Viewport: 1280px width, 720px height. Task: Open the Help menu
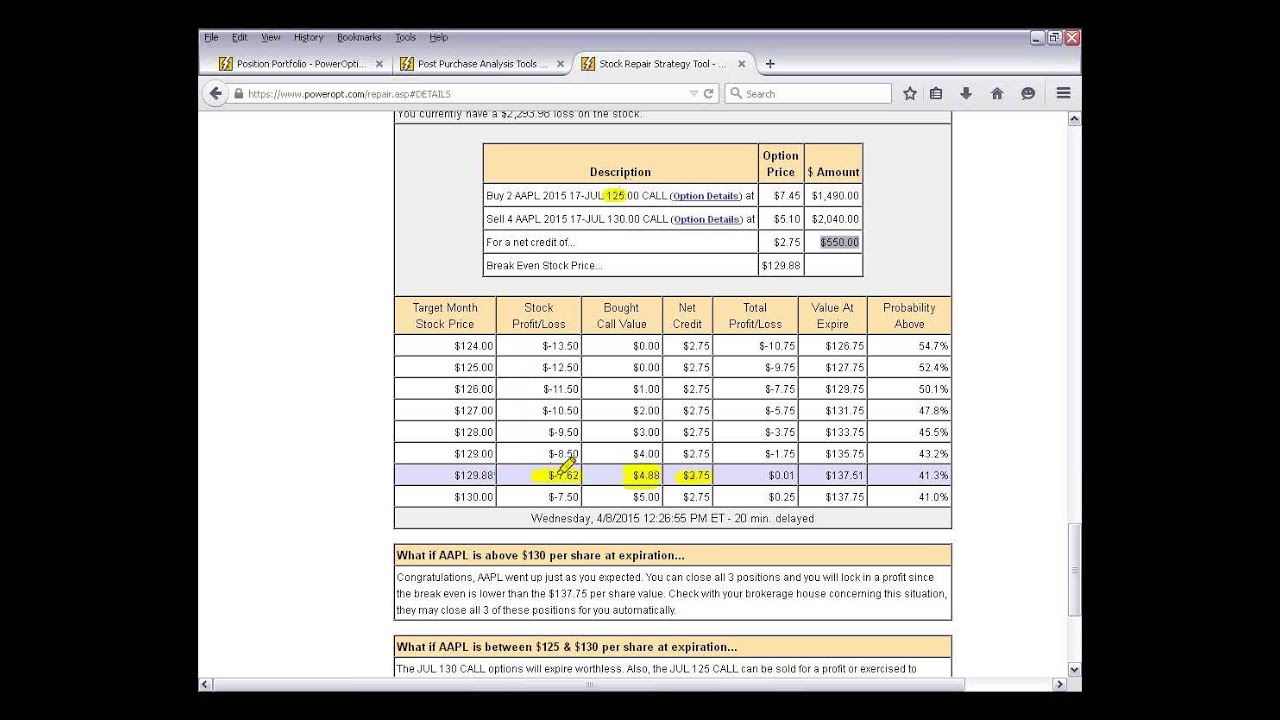point(438,37)
